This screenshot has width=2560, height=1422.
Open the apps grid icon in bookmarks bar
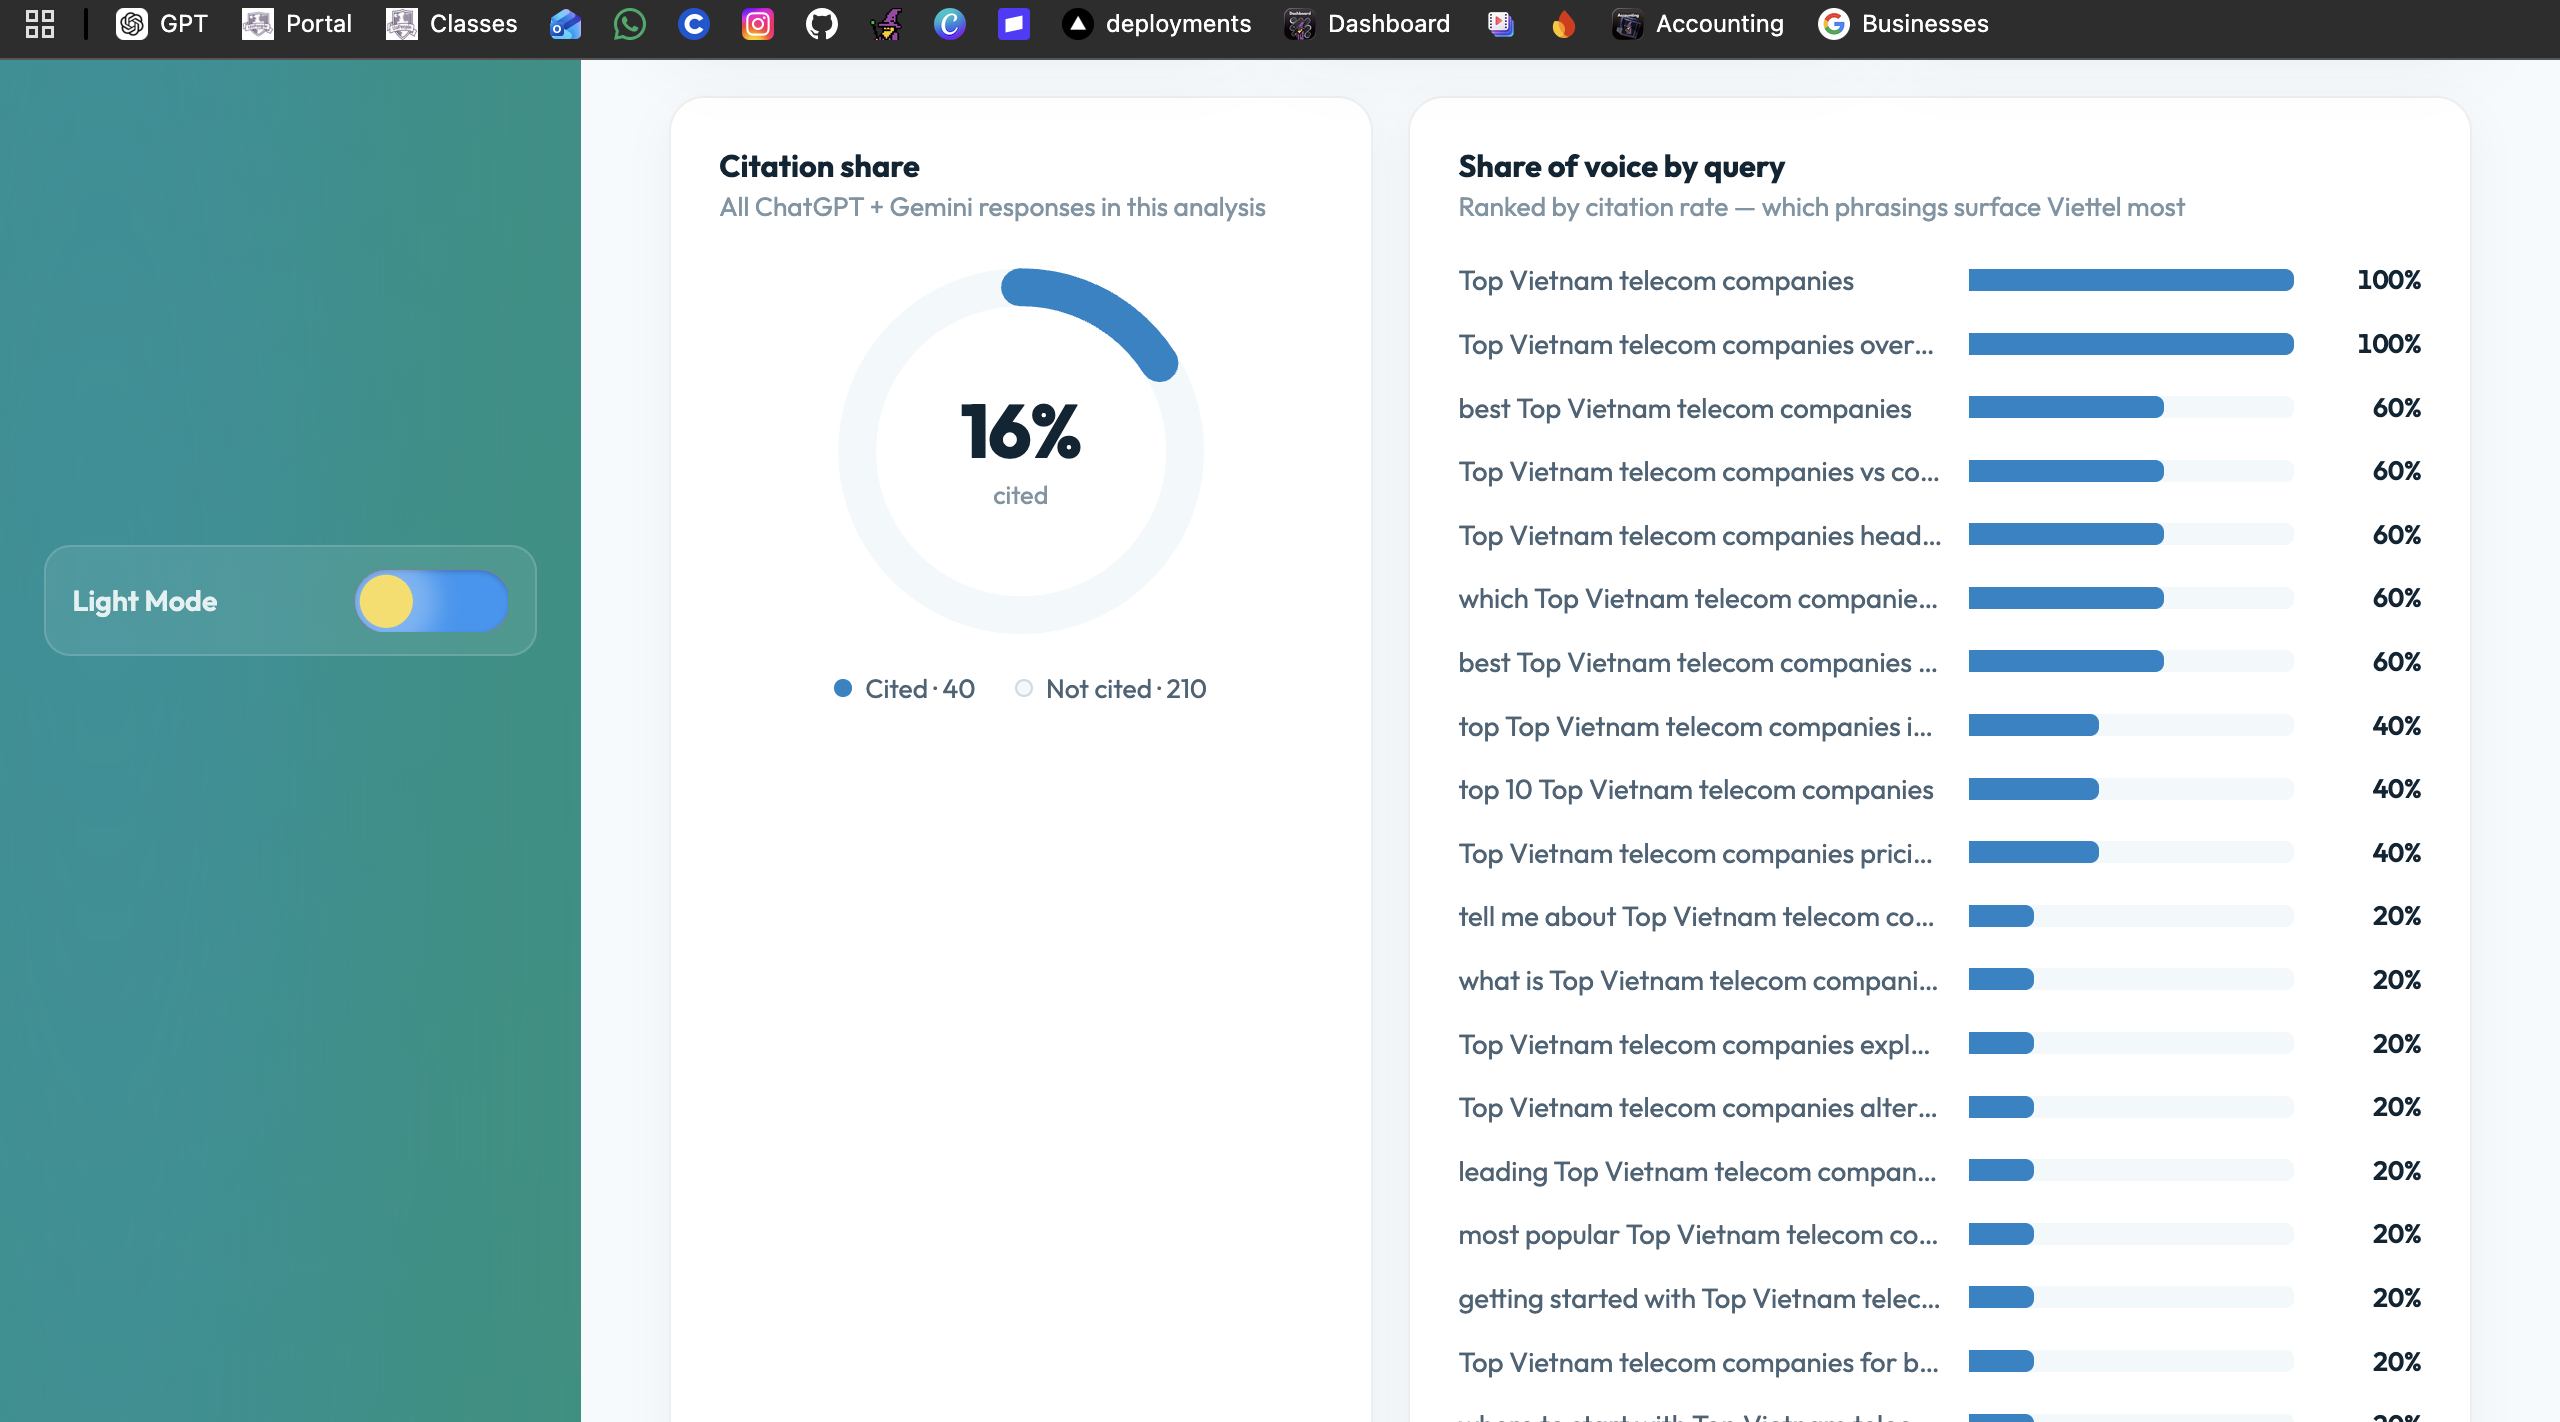(x=40, y=24)
